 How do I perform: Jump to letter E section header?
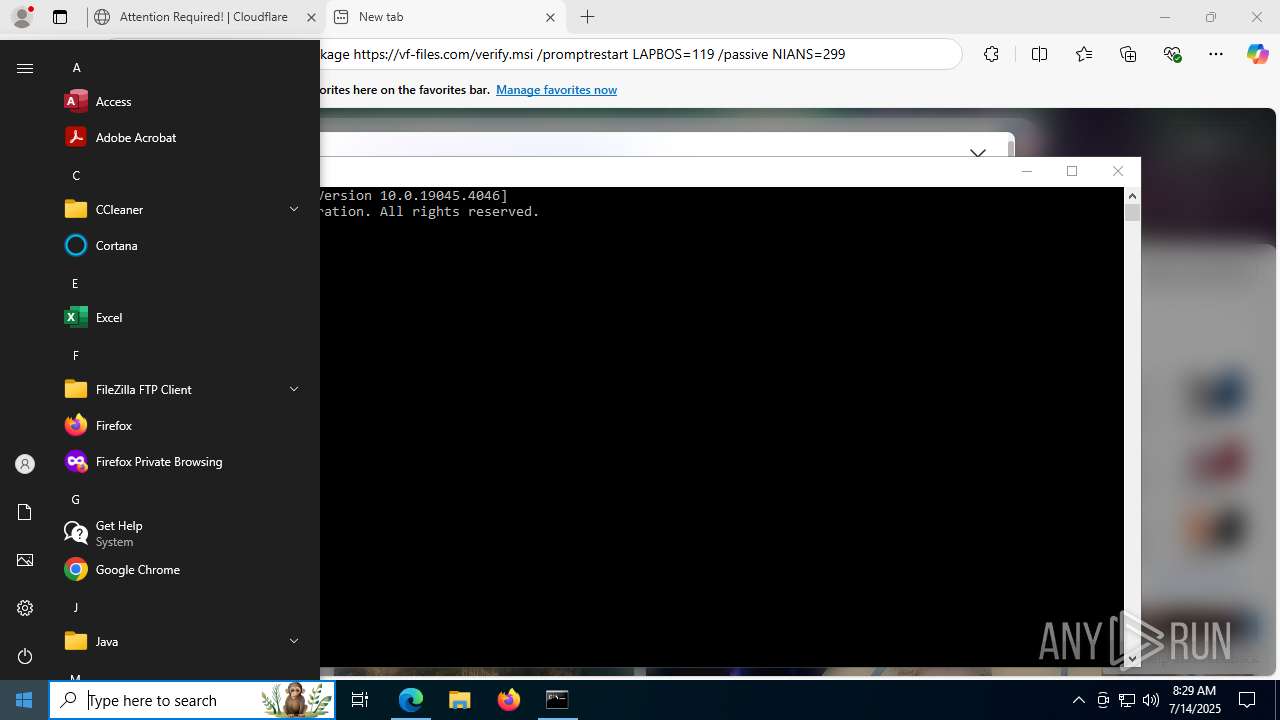pos(75,284)
